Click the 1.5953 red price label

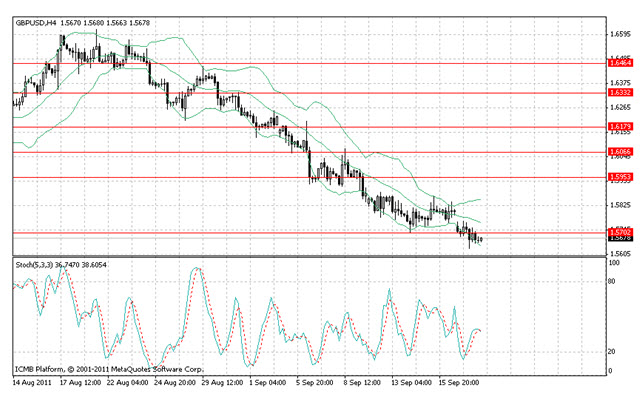pyautogui.click(x=620, y=177)
